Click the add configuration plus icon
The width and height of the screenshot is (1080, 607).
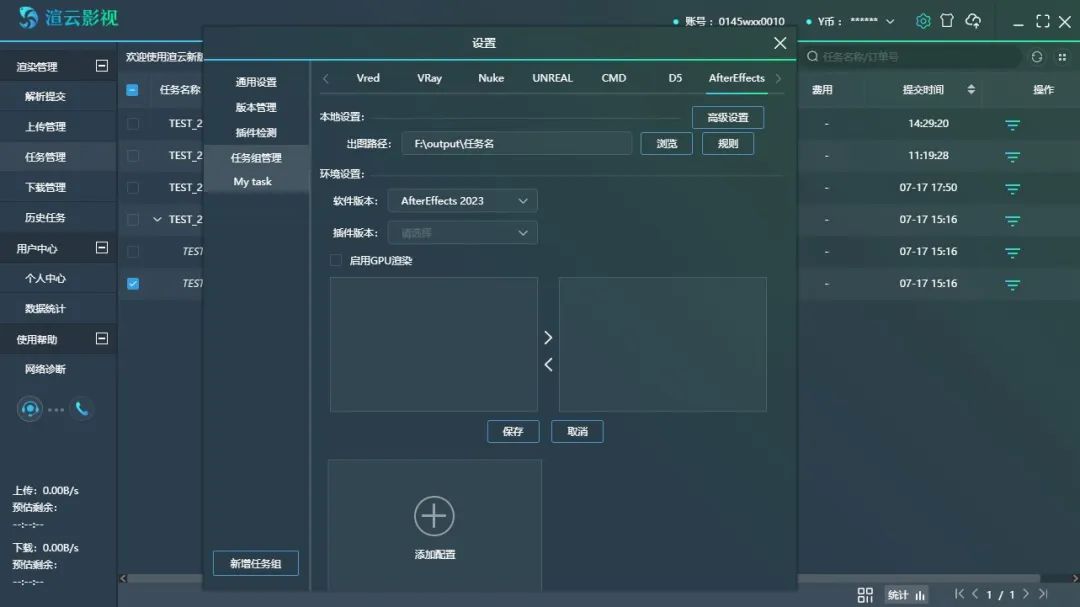coord(434,516)
